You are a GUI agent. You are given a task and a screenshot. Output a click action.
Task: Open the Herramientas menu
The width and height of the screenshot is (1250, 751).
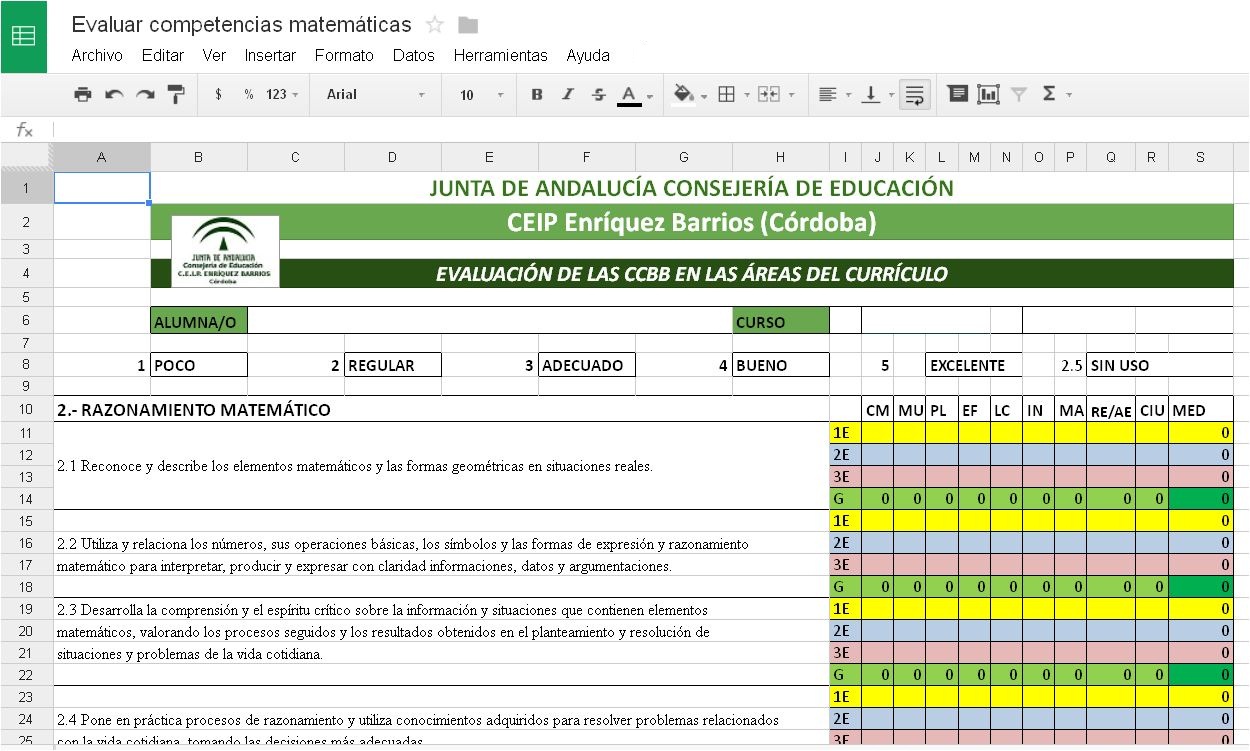point(500,55)
